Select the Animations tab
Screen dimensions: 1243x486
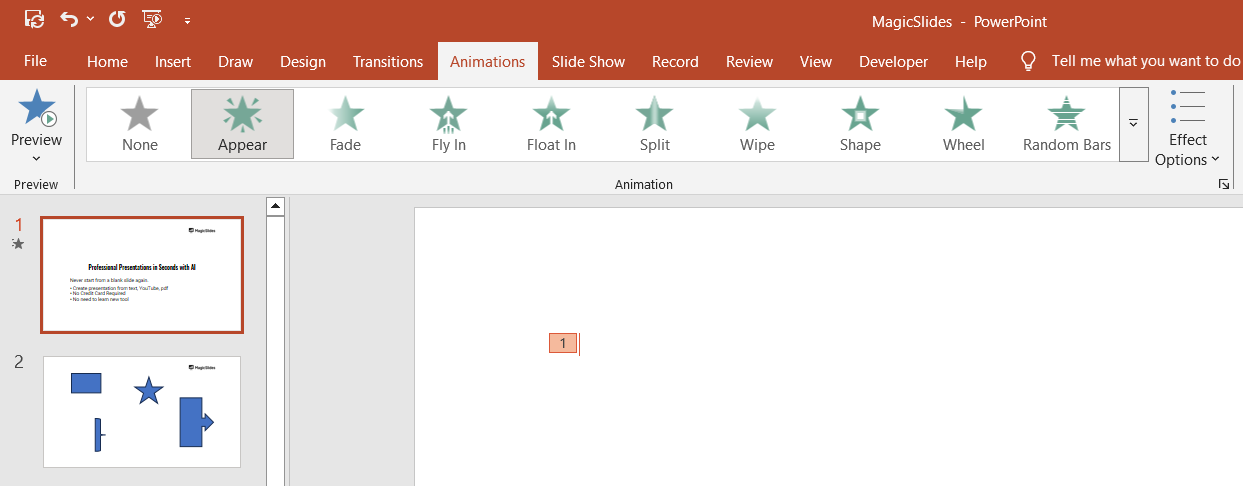[x=488, y=61]
